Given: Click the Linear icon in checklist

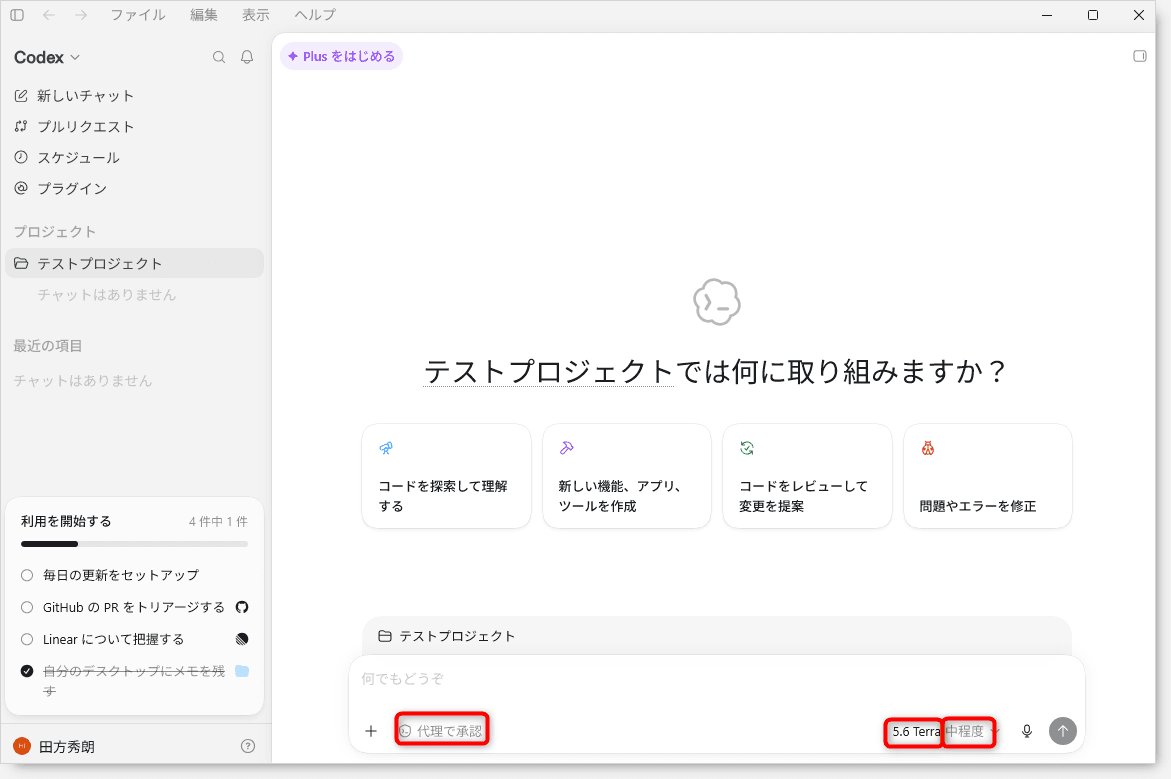Looking at the screenshot, I should coord(242,639).
